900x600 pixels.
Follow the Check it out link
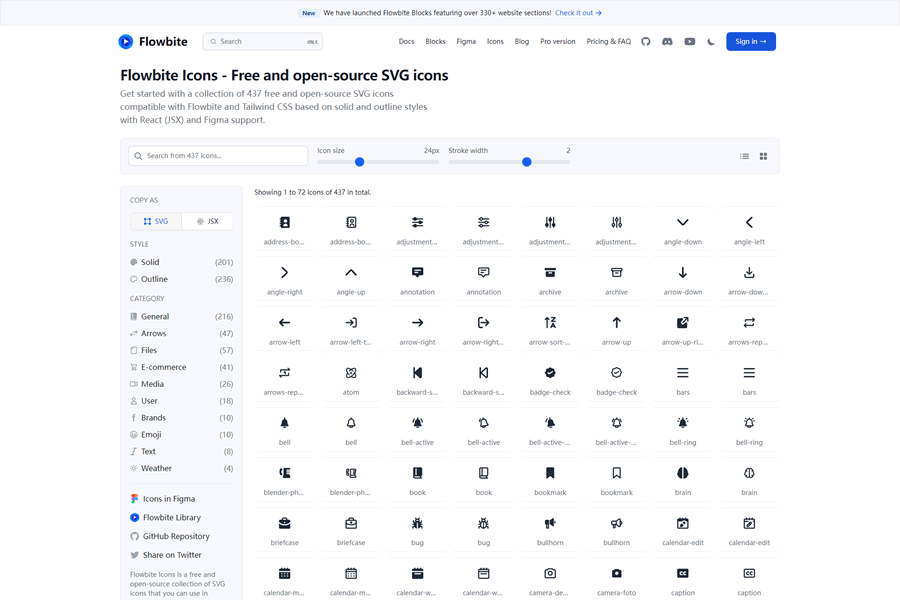tap(578, 13)
